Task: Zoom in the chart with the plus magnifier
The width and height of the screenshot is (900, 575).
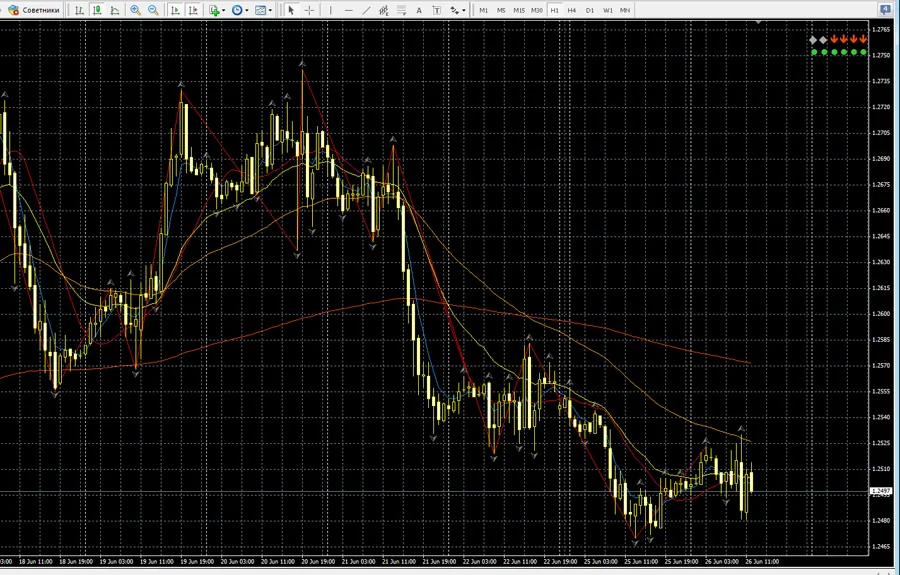Action: click(x=135, y=10)
